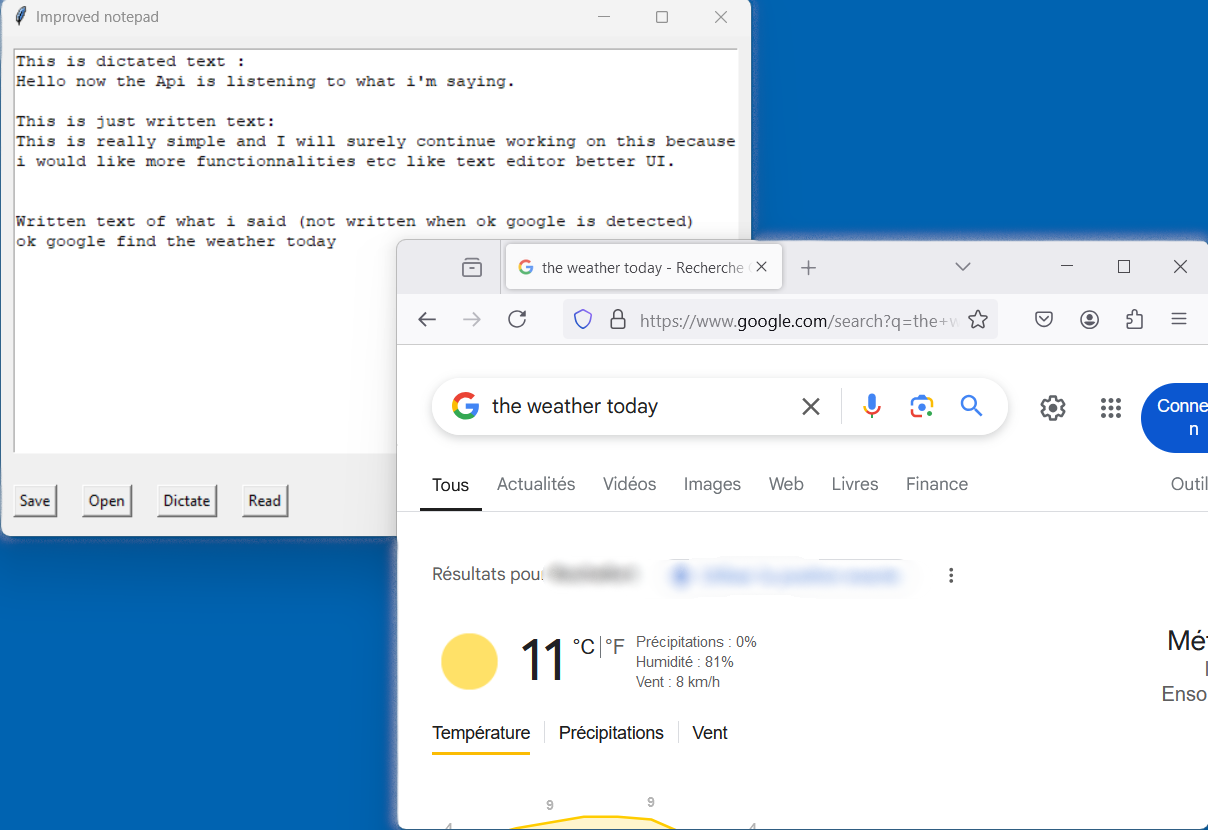1208x830 pixels.
Task: Select the Images search tab
Action: pos(712,484)
